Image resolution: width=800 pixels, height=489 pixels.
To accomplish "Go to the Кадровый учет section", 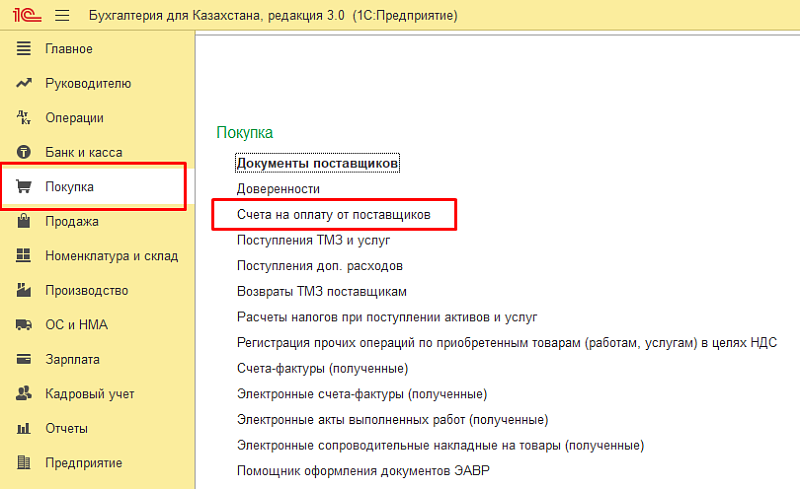I will point(89,394).
